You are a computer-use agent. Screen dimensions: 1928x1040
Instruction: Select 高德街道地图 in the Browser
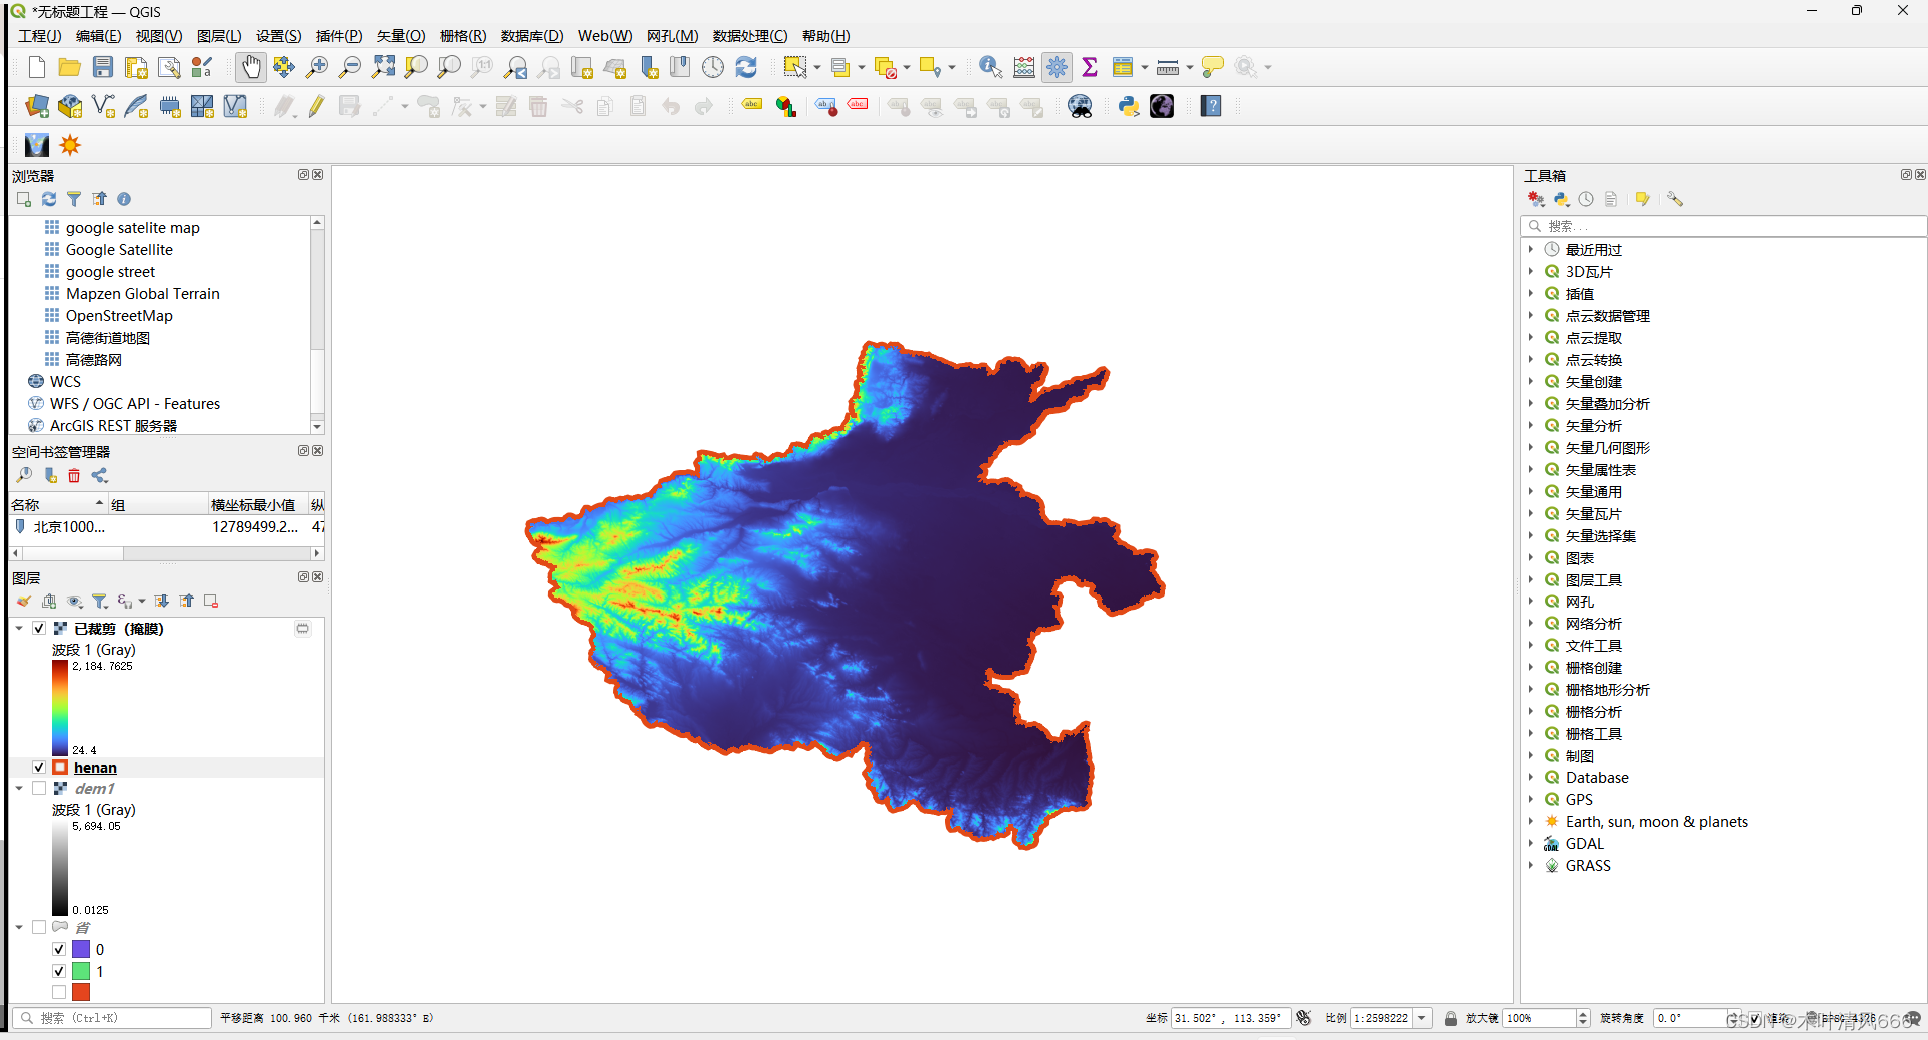108,338
